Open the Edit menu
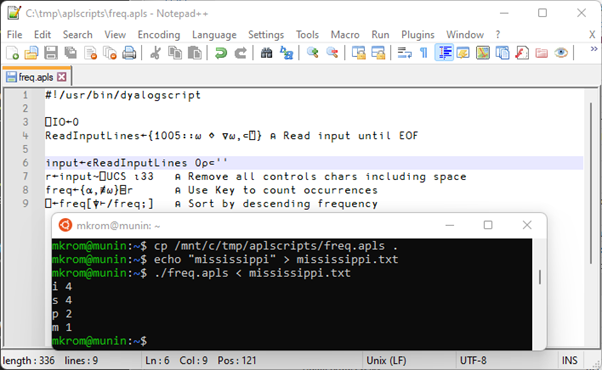 (x=42, y=35)
